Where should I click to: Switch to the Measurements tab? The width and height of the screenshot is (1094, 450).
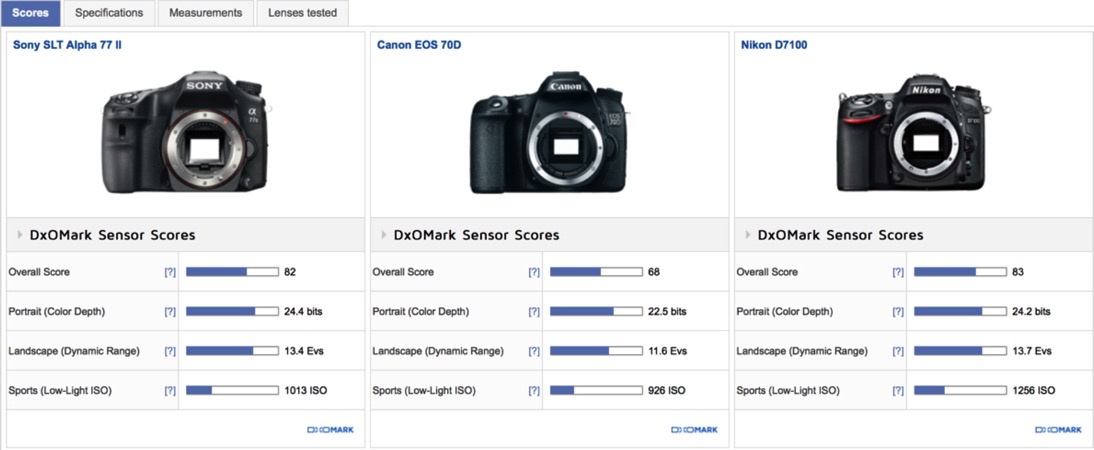(205, 13)
